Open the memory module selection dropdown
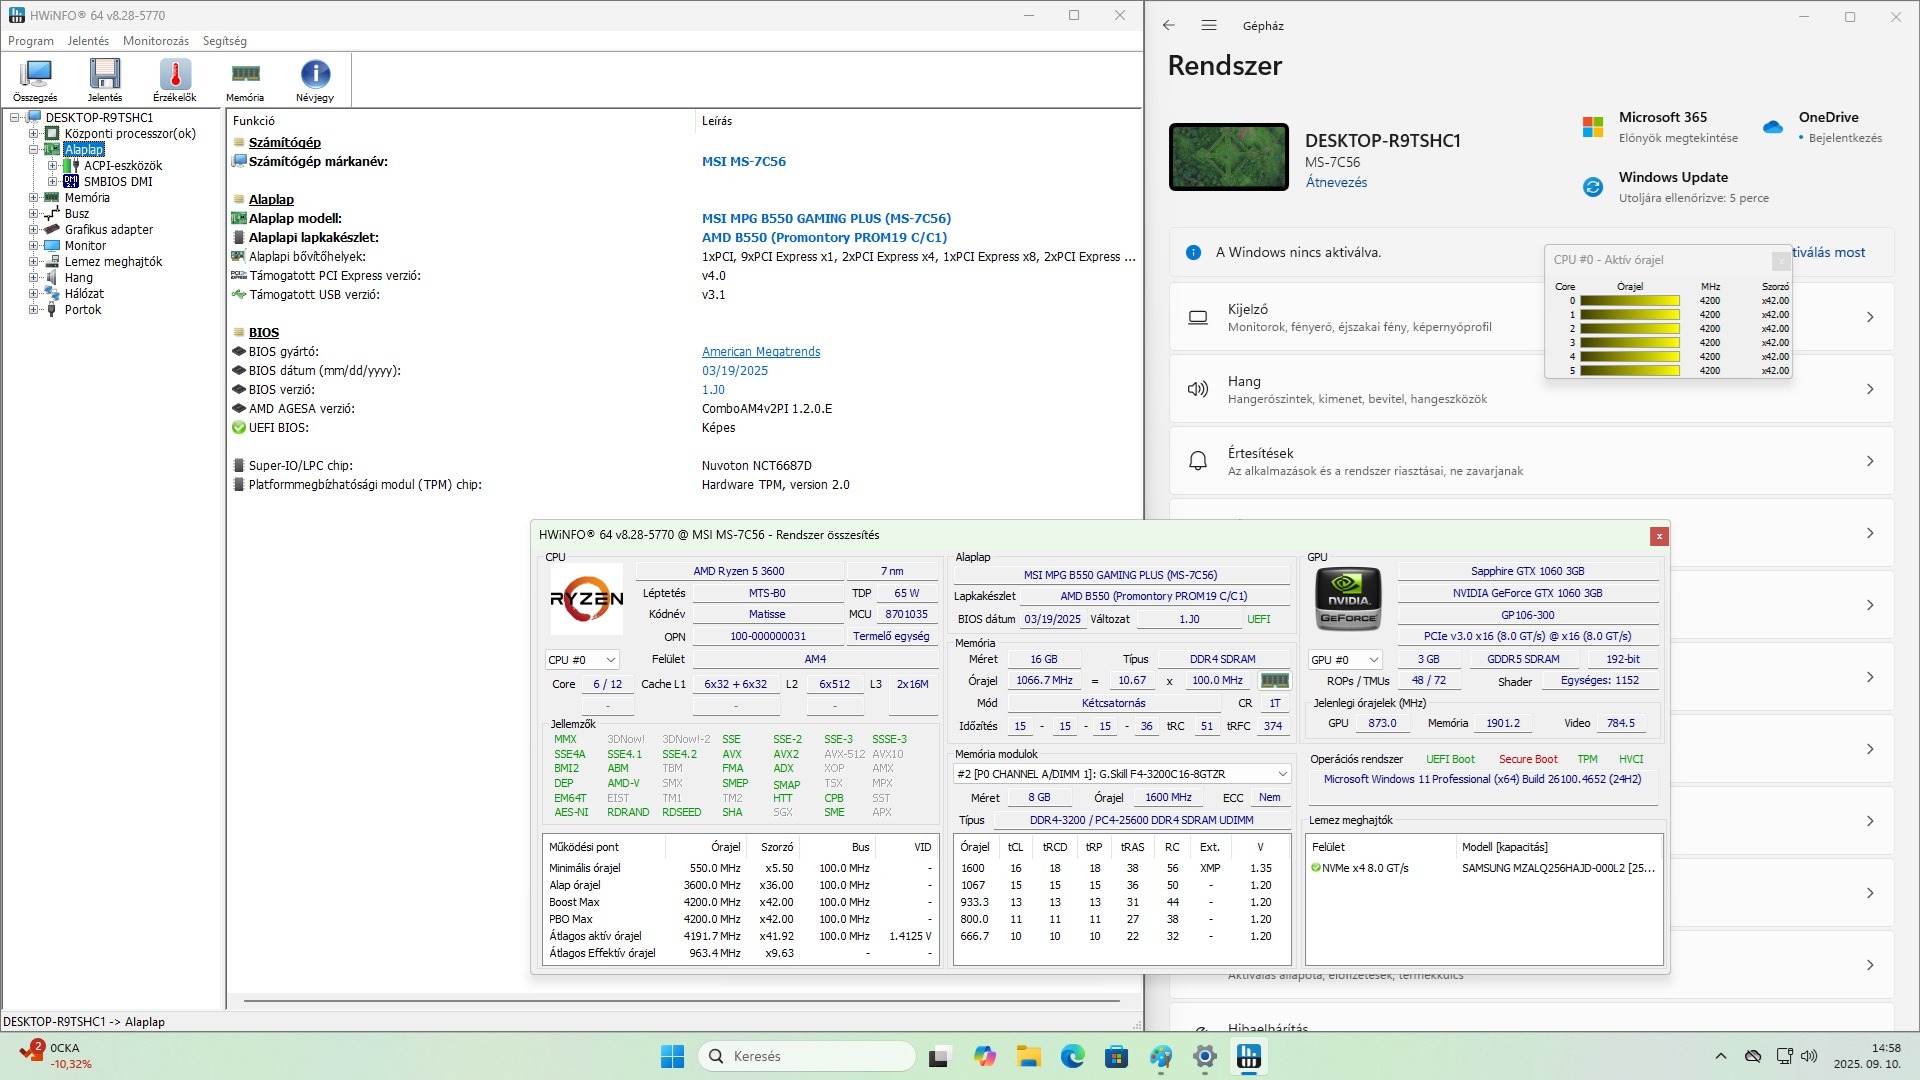 [x=1122, y=774]
